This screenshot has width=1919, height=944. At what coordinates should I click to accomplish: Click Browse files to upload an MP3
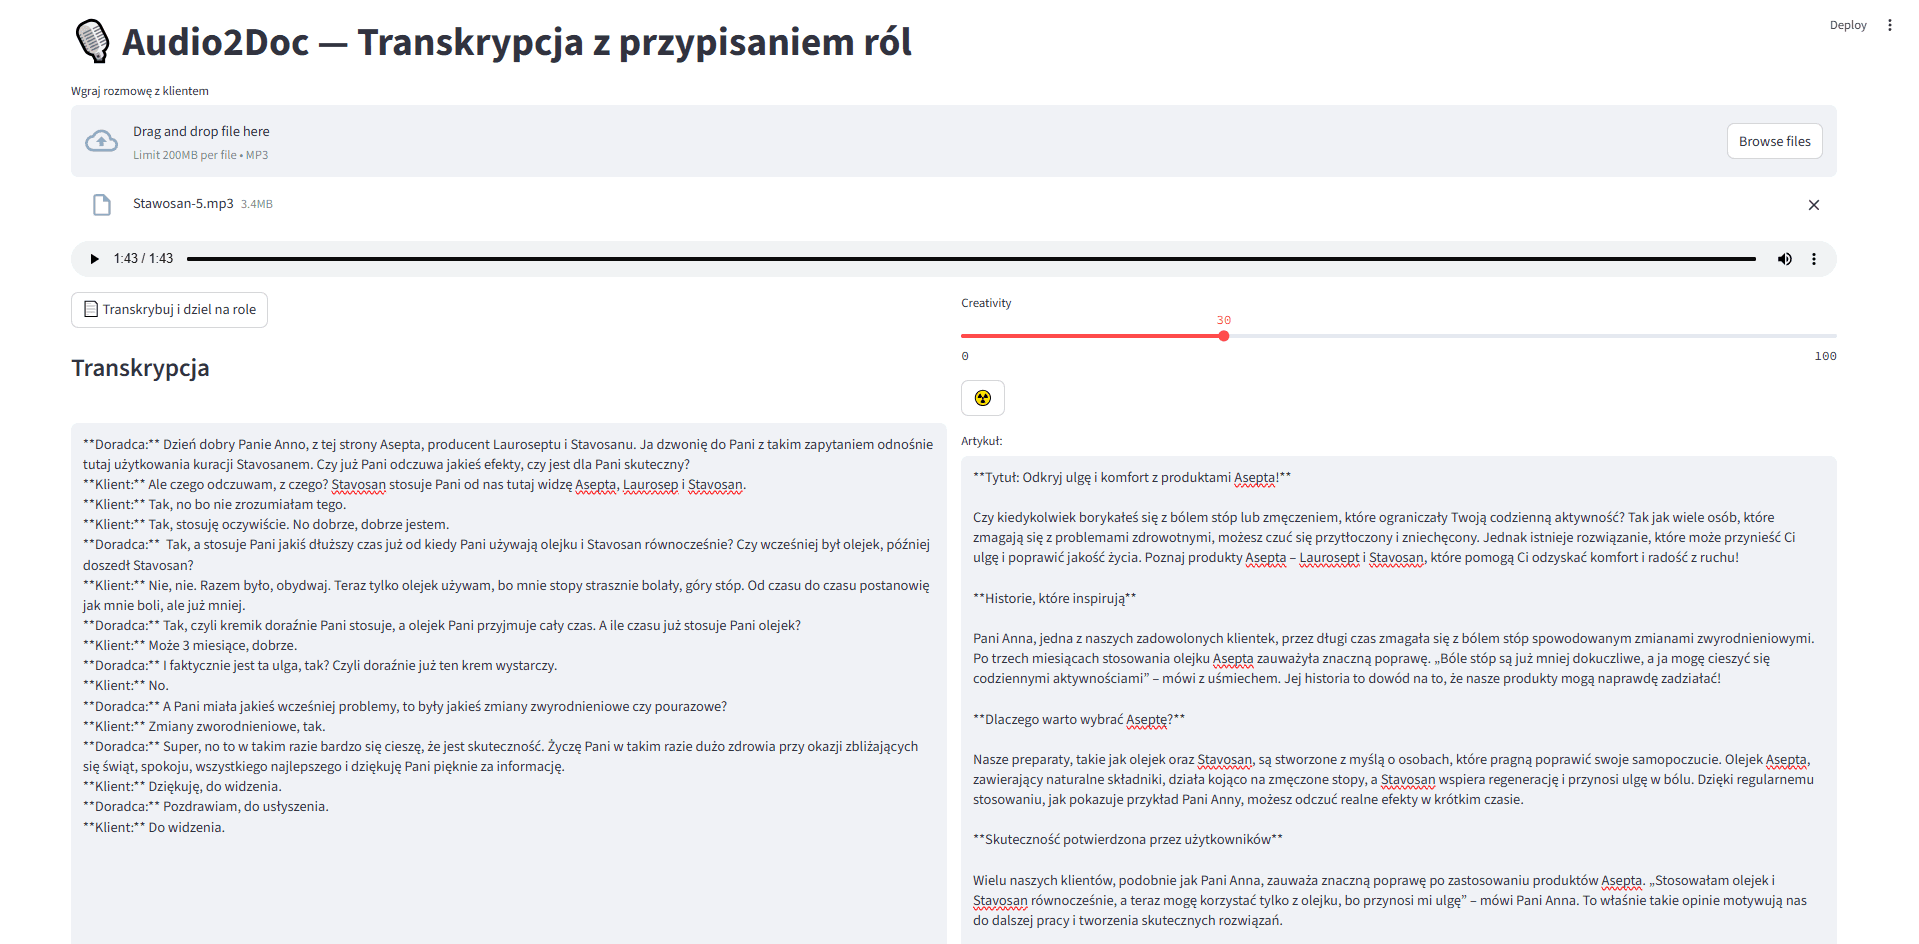pos(1774,140)
